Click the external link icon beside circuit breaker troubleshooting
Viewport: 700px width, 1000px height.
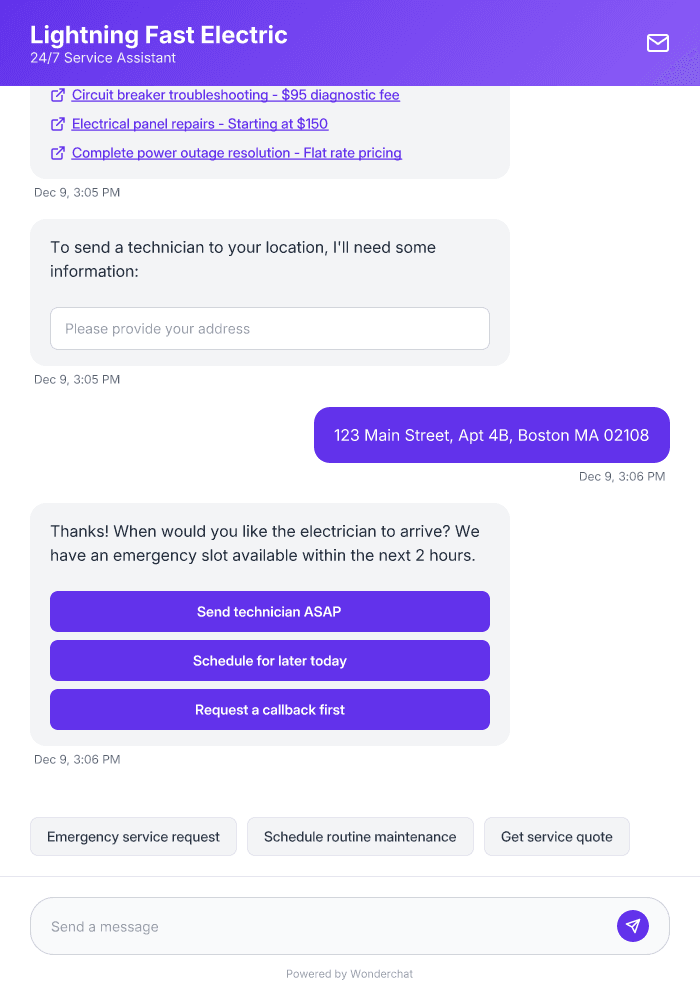coord(55,95)
